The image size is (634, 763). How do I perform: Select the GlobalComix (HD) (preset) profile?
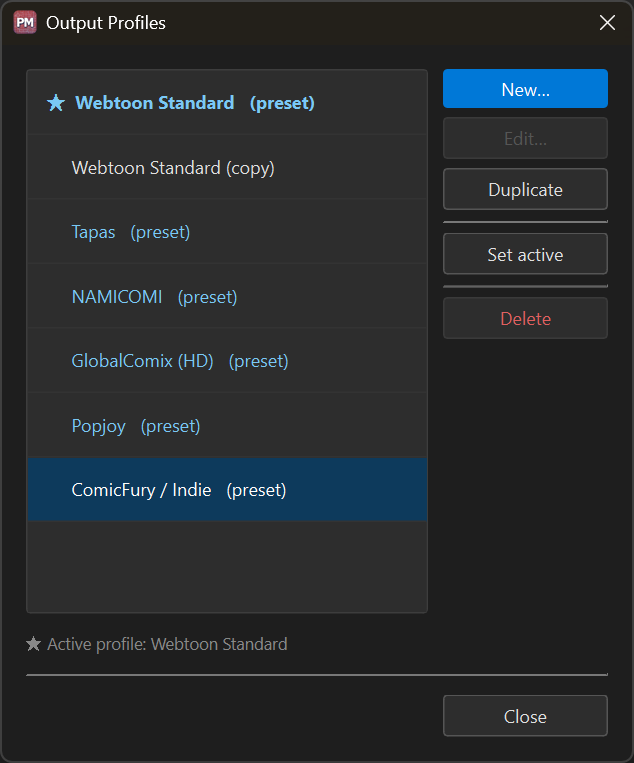[x=227, y=361]
